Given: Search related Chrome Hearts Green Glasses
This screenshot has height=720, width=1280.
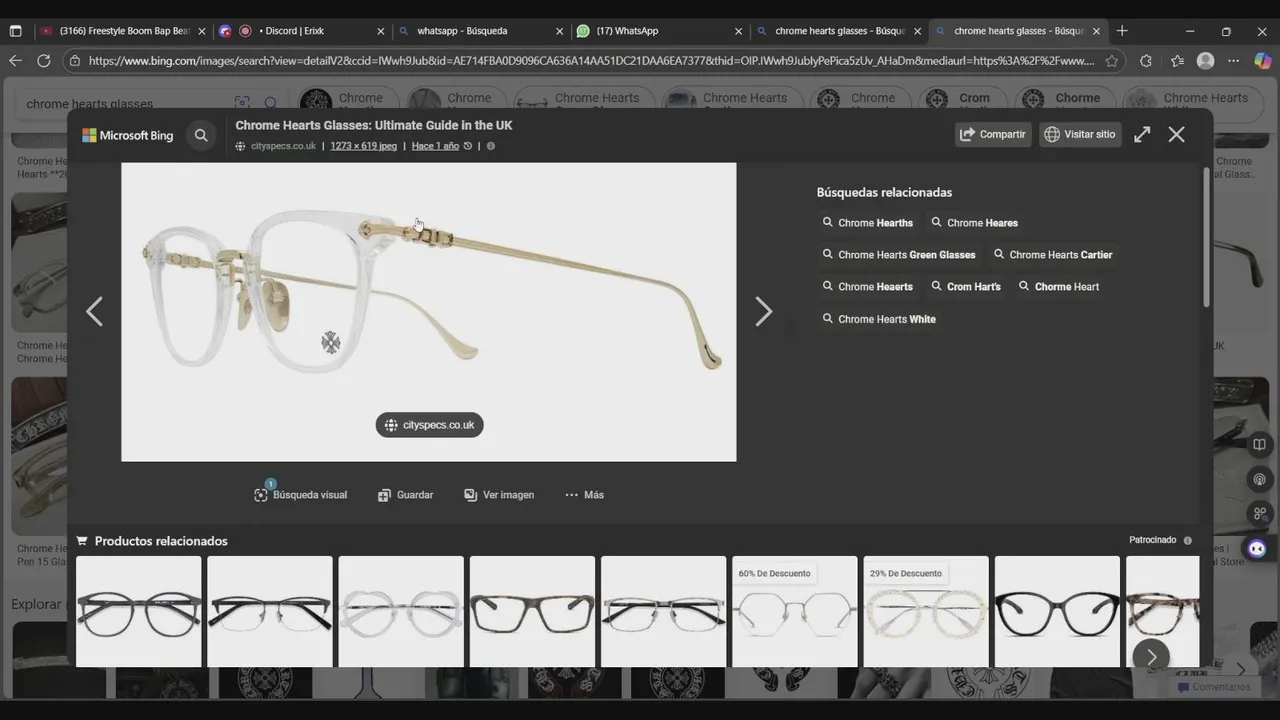Looking at the screenshot, I should click(x=898, y=255).
